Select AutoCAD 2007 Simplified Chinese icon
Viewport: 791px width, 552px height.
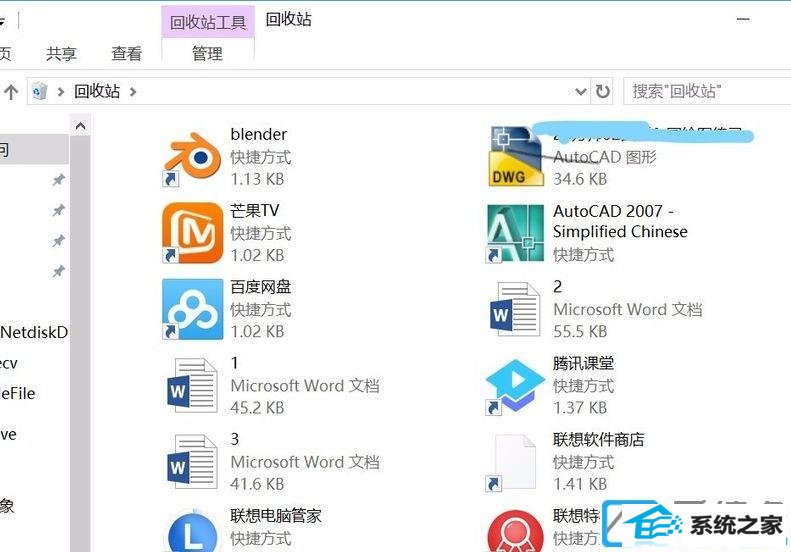click(515, 233)
